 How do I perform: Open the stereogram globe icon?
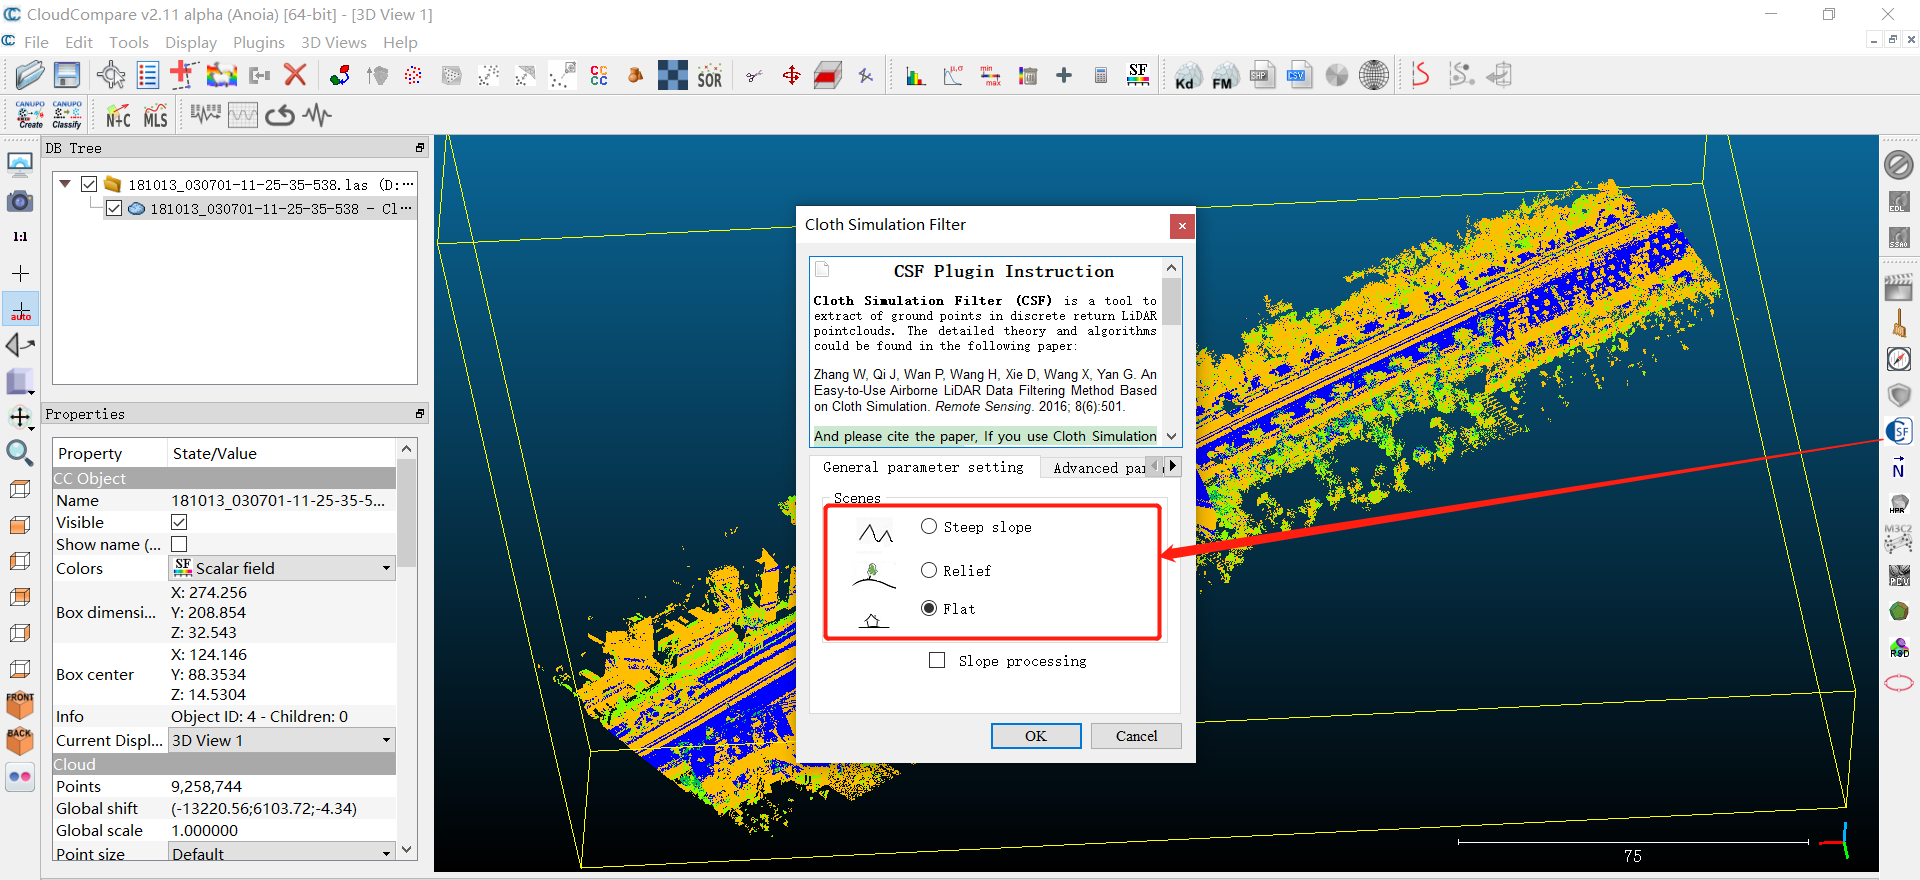click(x=1374, y=75)
